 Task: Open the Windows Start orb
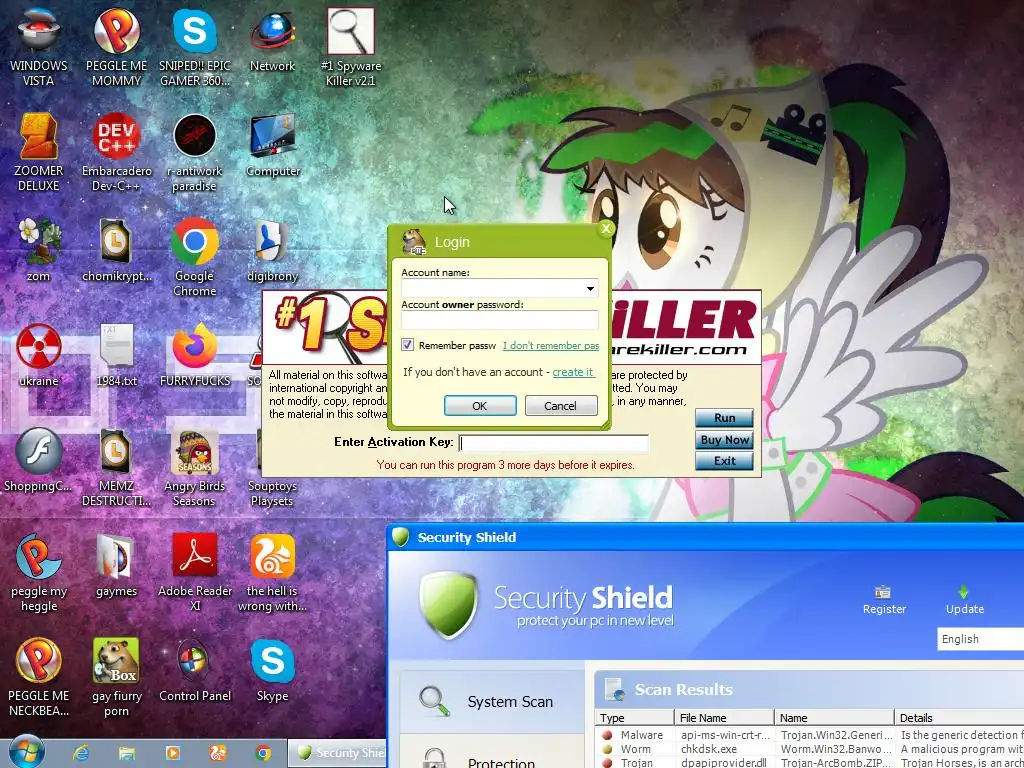tap(25, 752)
